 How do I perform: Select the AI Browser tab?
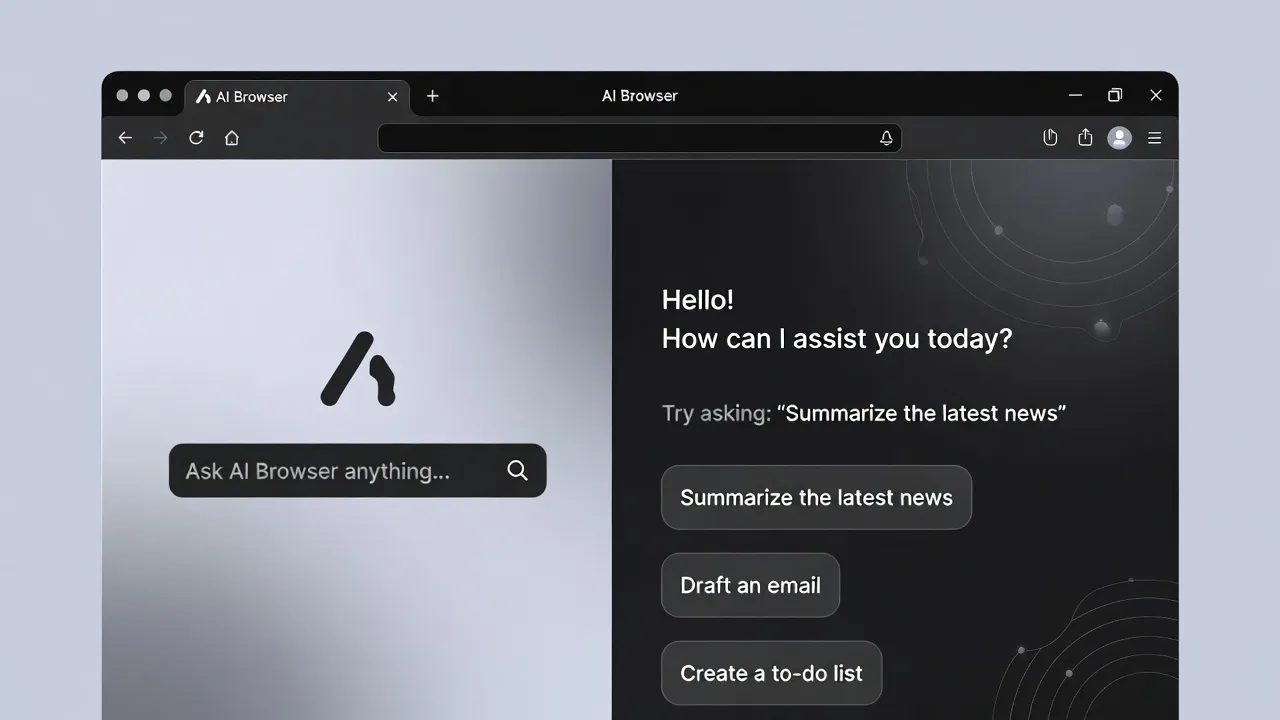[280, 97]
